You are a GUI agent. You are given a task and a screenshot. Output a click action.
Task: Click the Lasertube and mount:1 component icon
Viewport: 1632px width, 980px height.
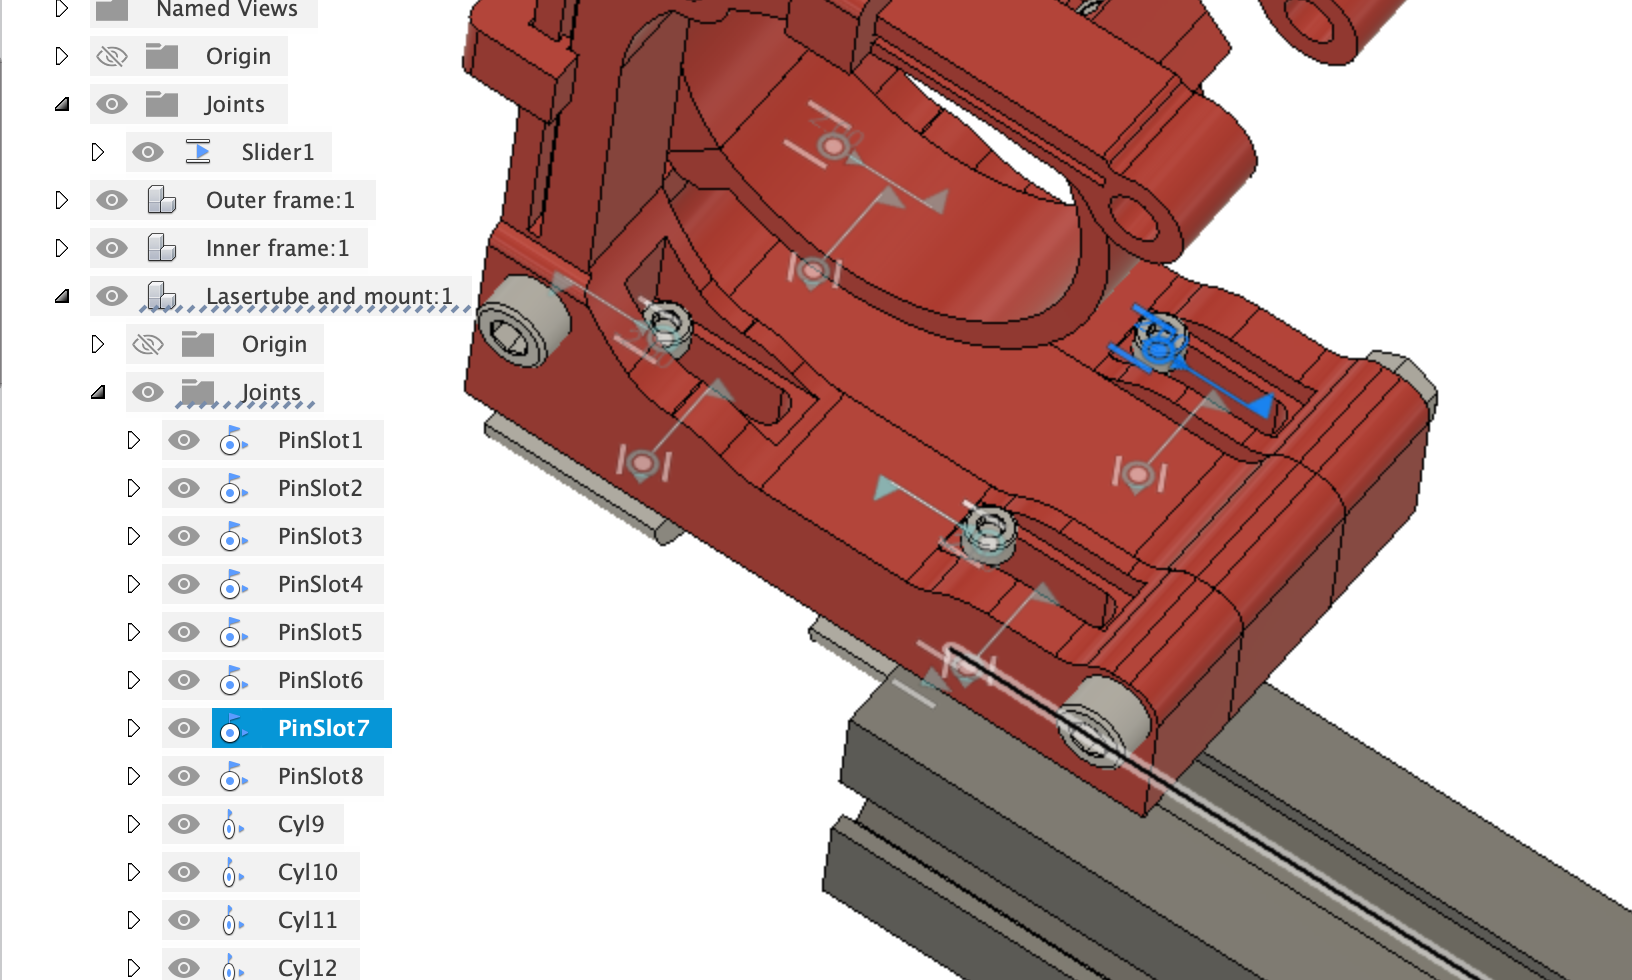[x=160, y=296]
